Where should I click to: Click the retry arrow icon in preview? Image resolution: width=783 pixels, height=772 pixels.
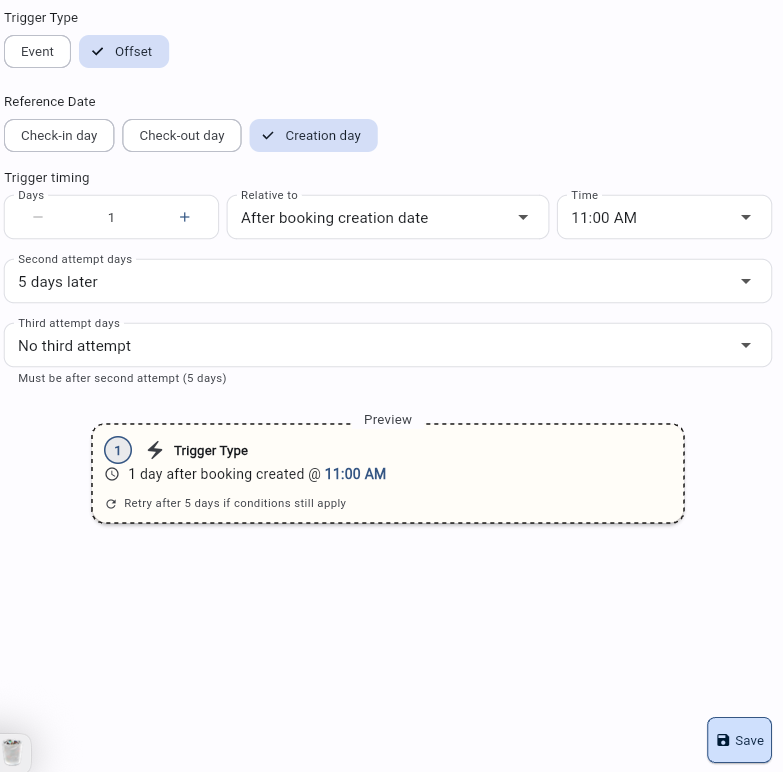pyautogui.click(x=112, y=504)
